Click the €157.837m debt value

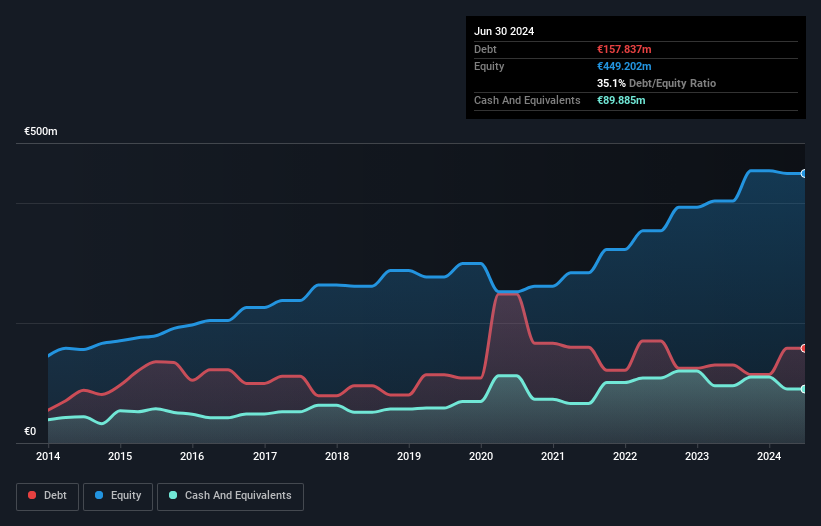624,49
